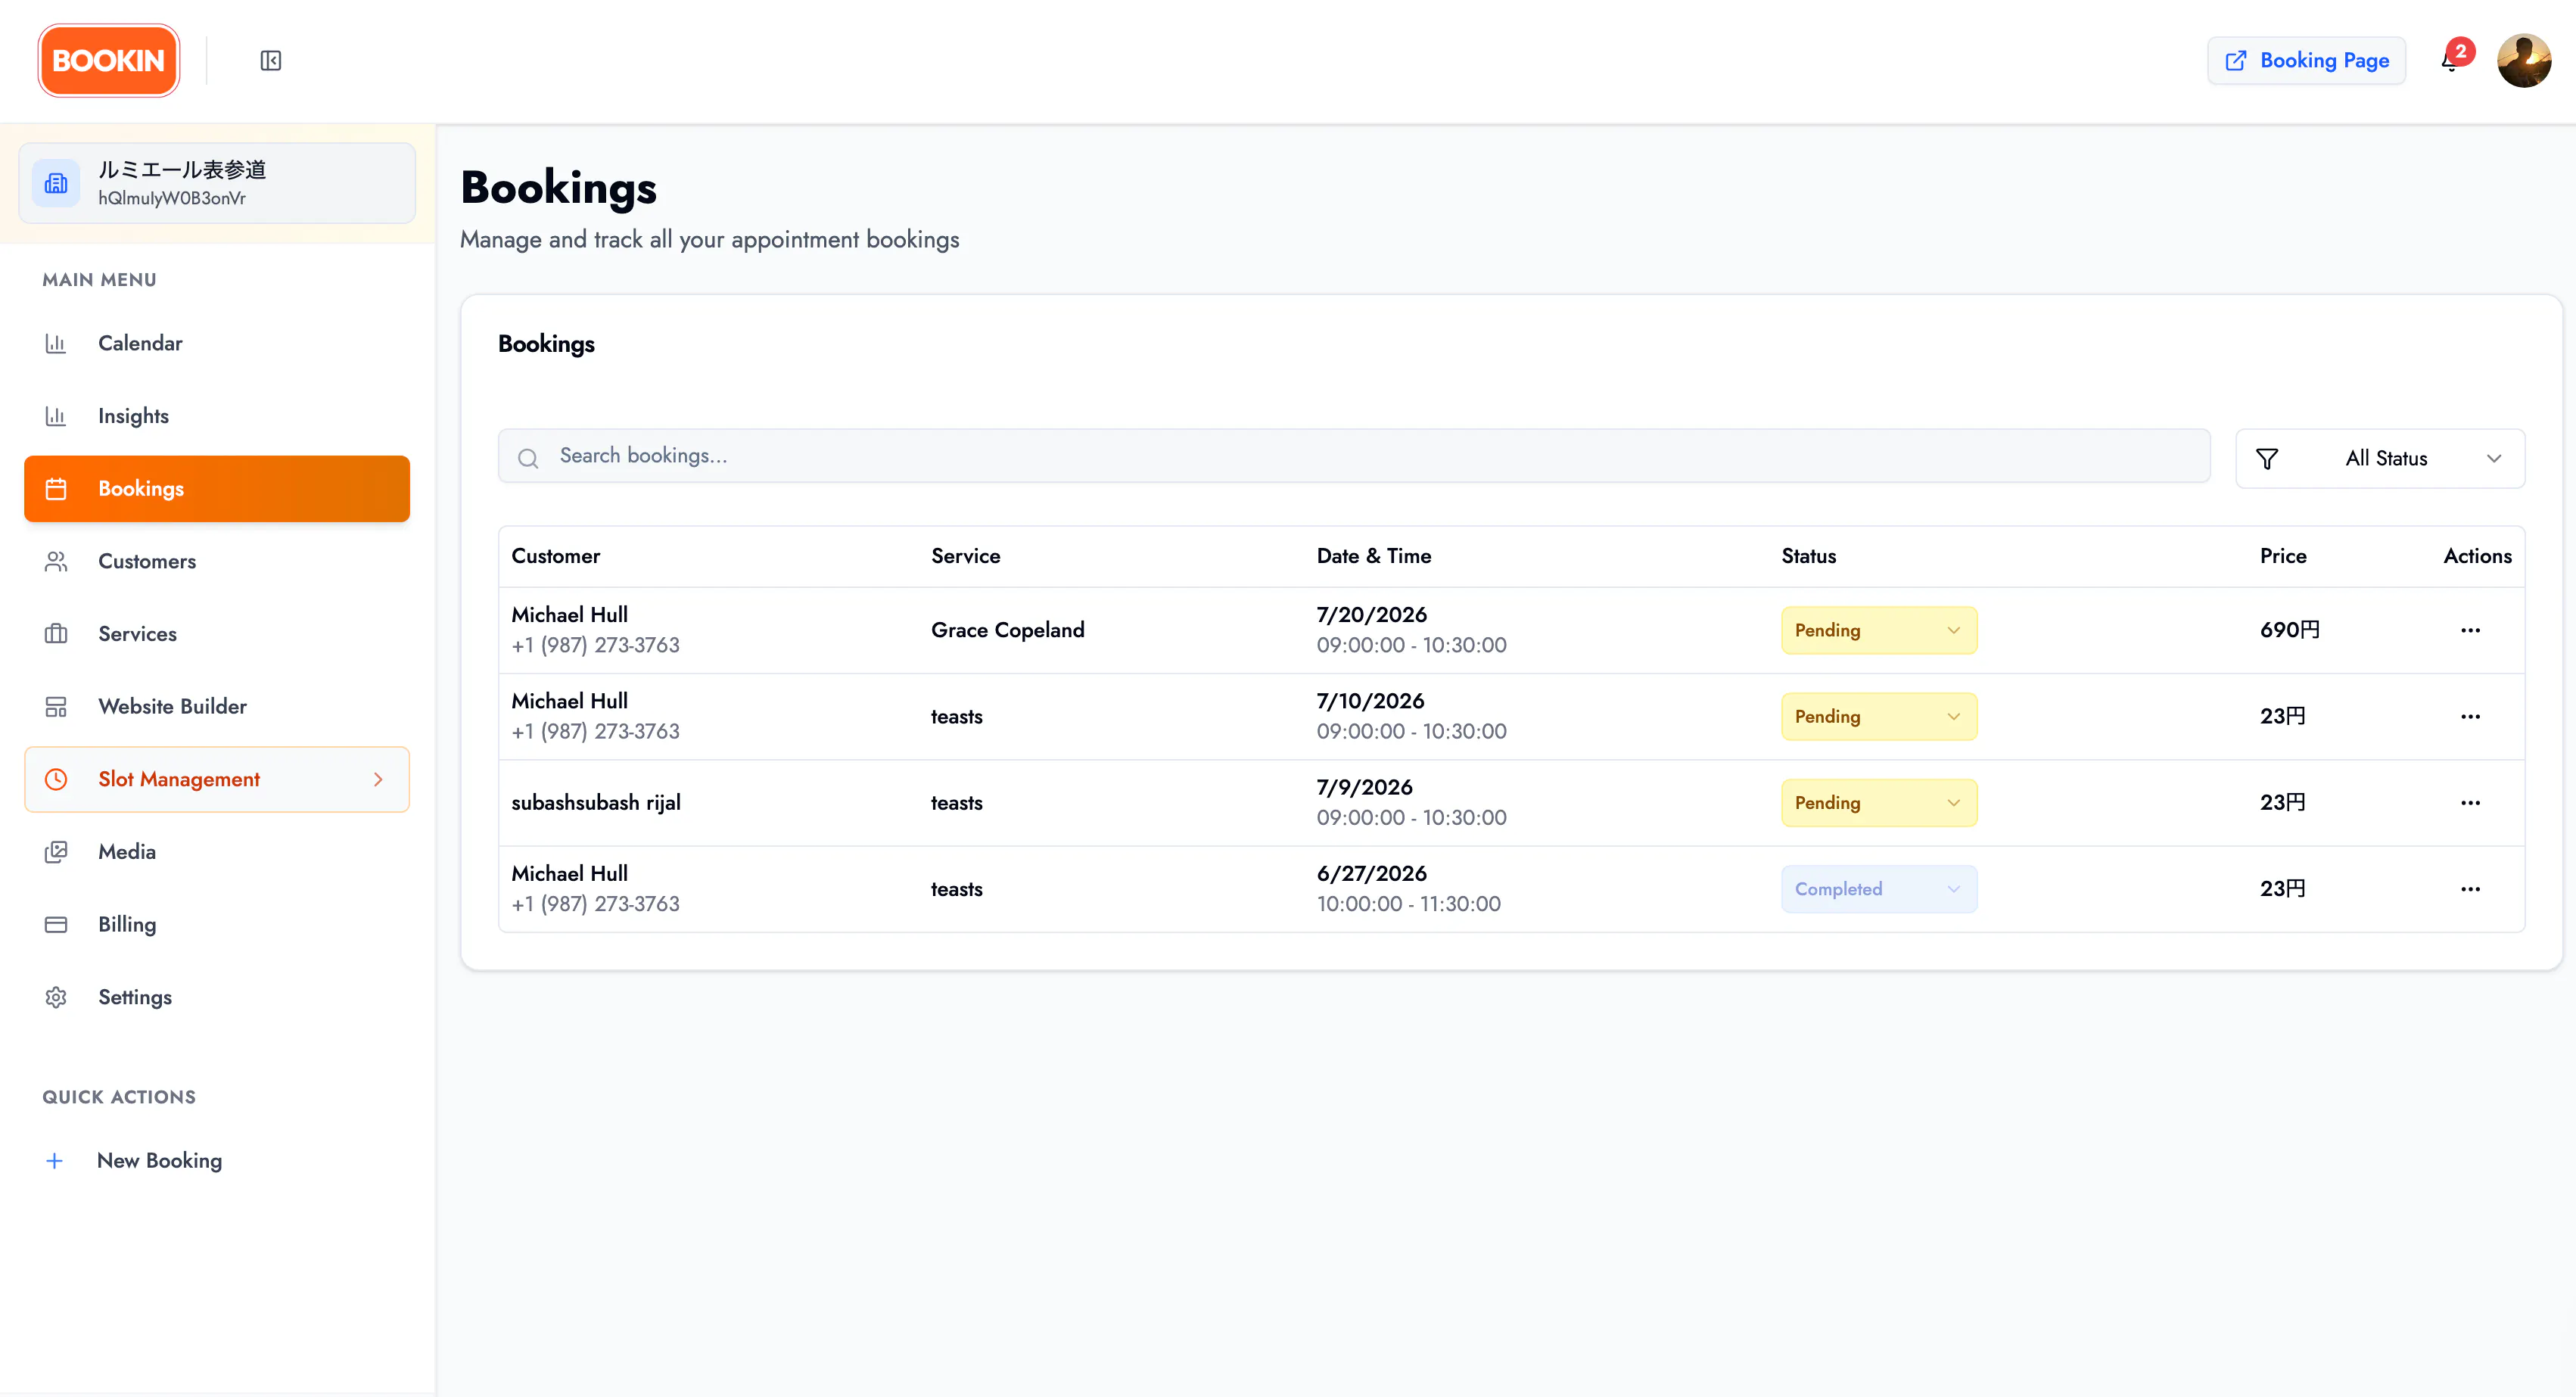Click the Date & Time column header
Screen dimensions: 2576x1397
pos(1373,556)
